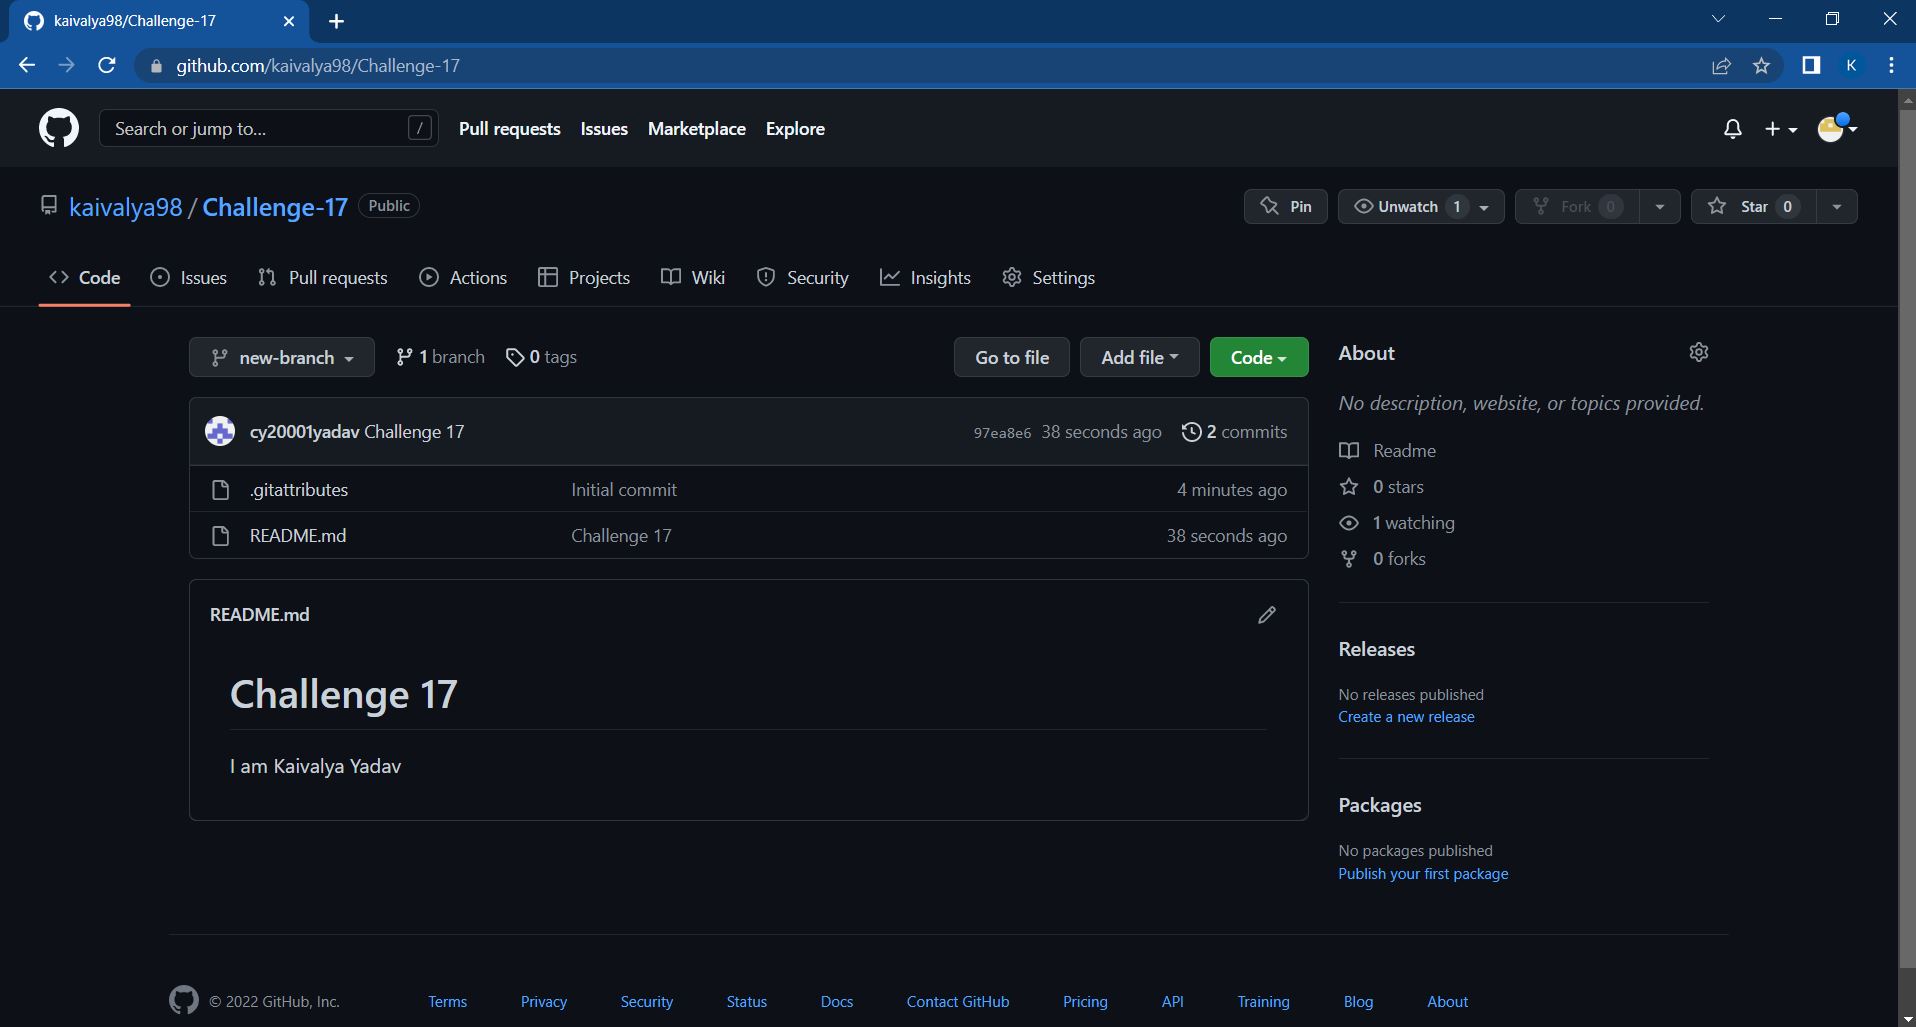Screen dimensions: 1916x1027
Task: Open repository Pull requests tab
Action: [x=322, y=278]
